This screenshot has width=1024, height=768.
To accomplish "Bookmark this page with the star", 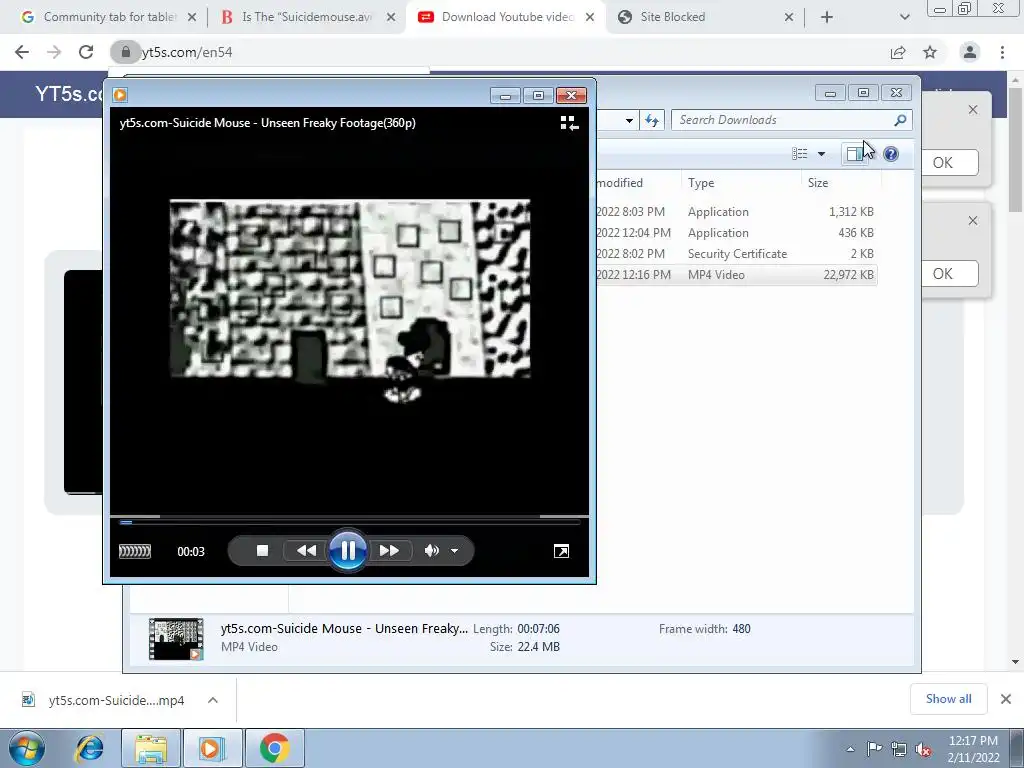I will click(x=930, y=52).
